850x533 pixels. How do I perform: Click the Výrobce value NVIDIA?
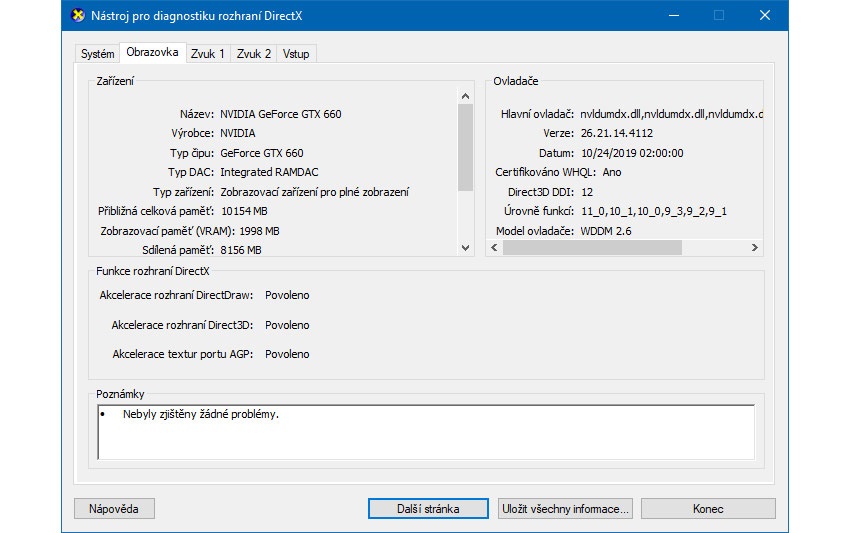pyautogui.click(x=237, y=133)
